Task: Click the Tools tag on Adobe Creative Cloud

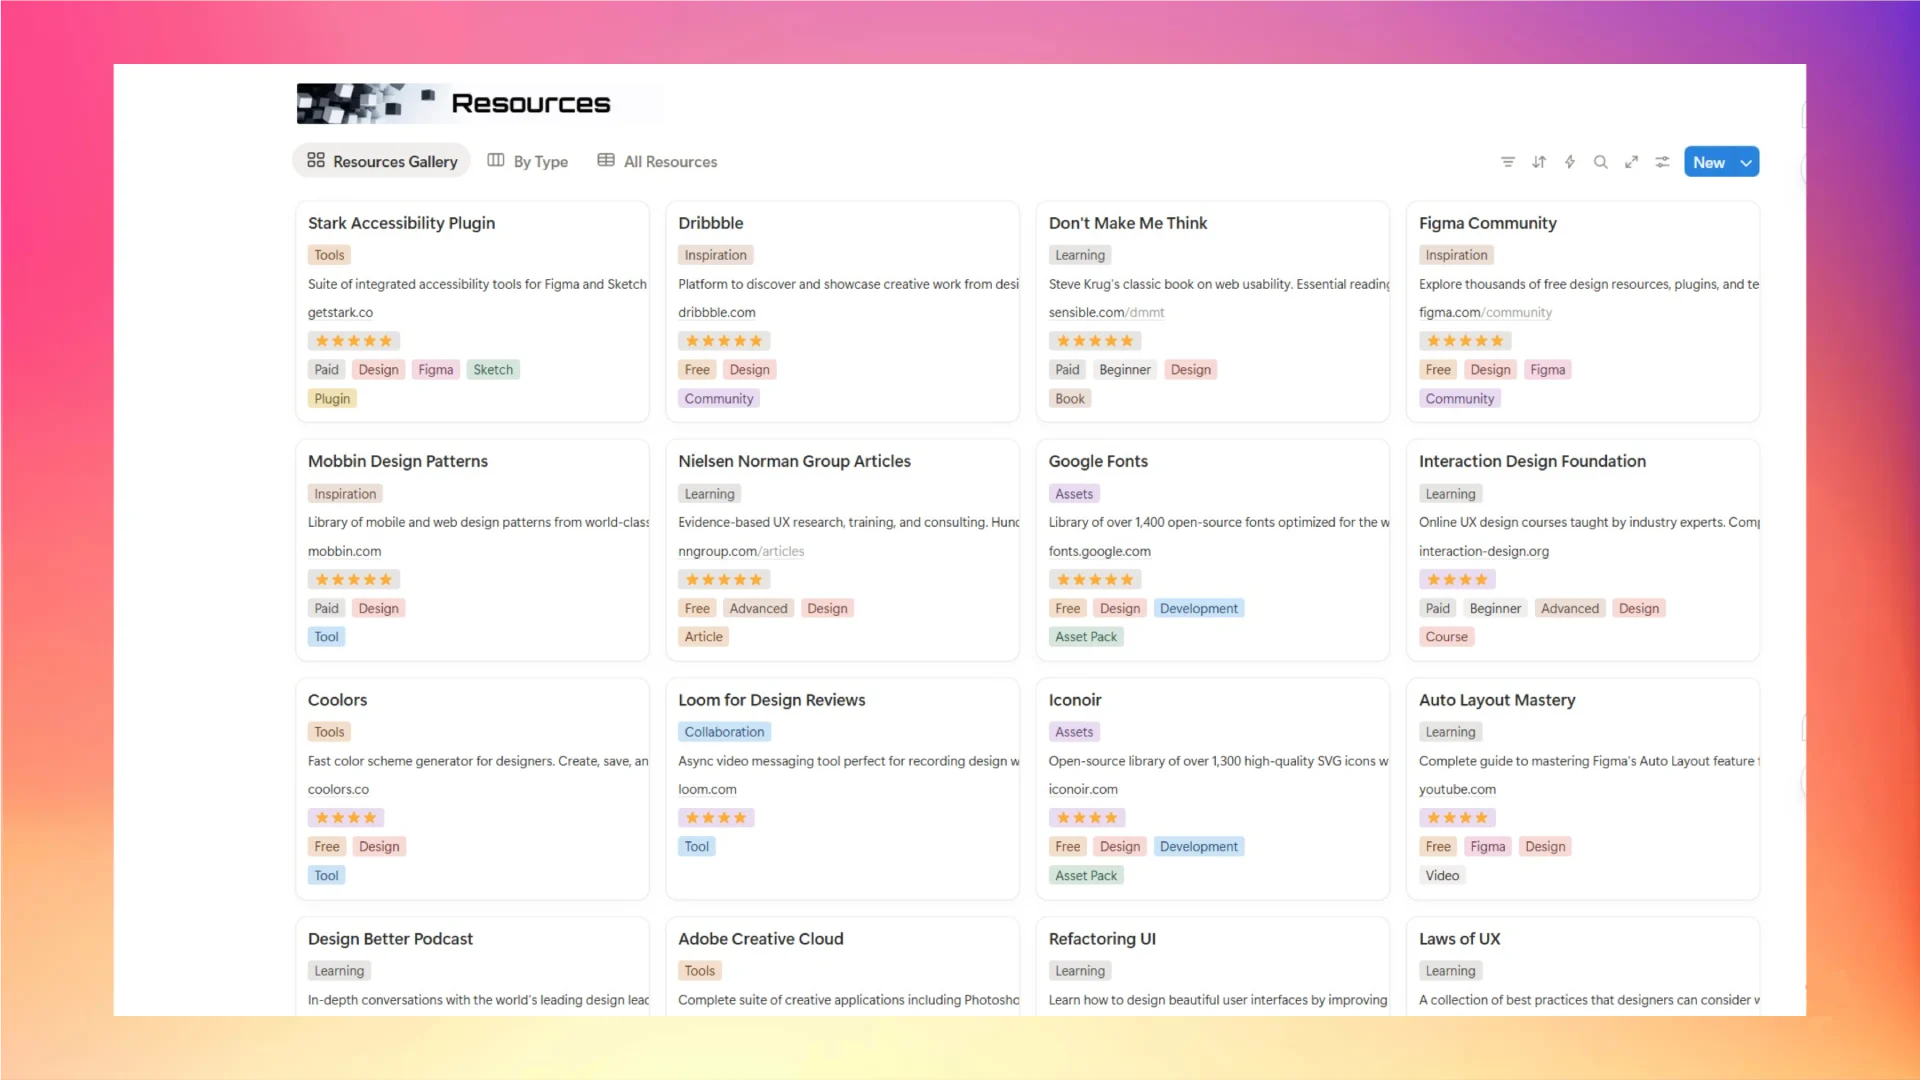Action: [x=700, y=971]
